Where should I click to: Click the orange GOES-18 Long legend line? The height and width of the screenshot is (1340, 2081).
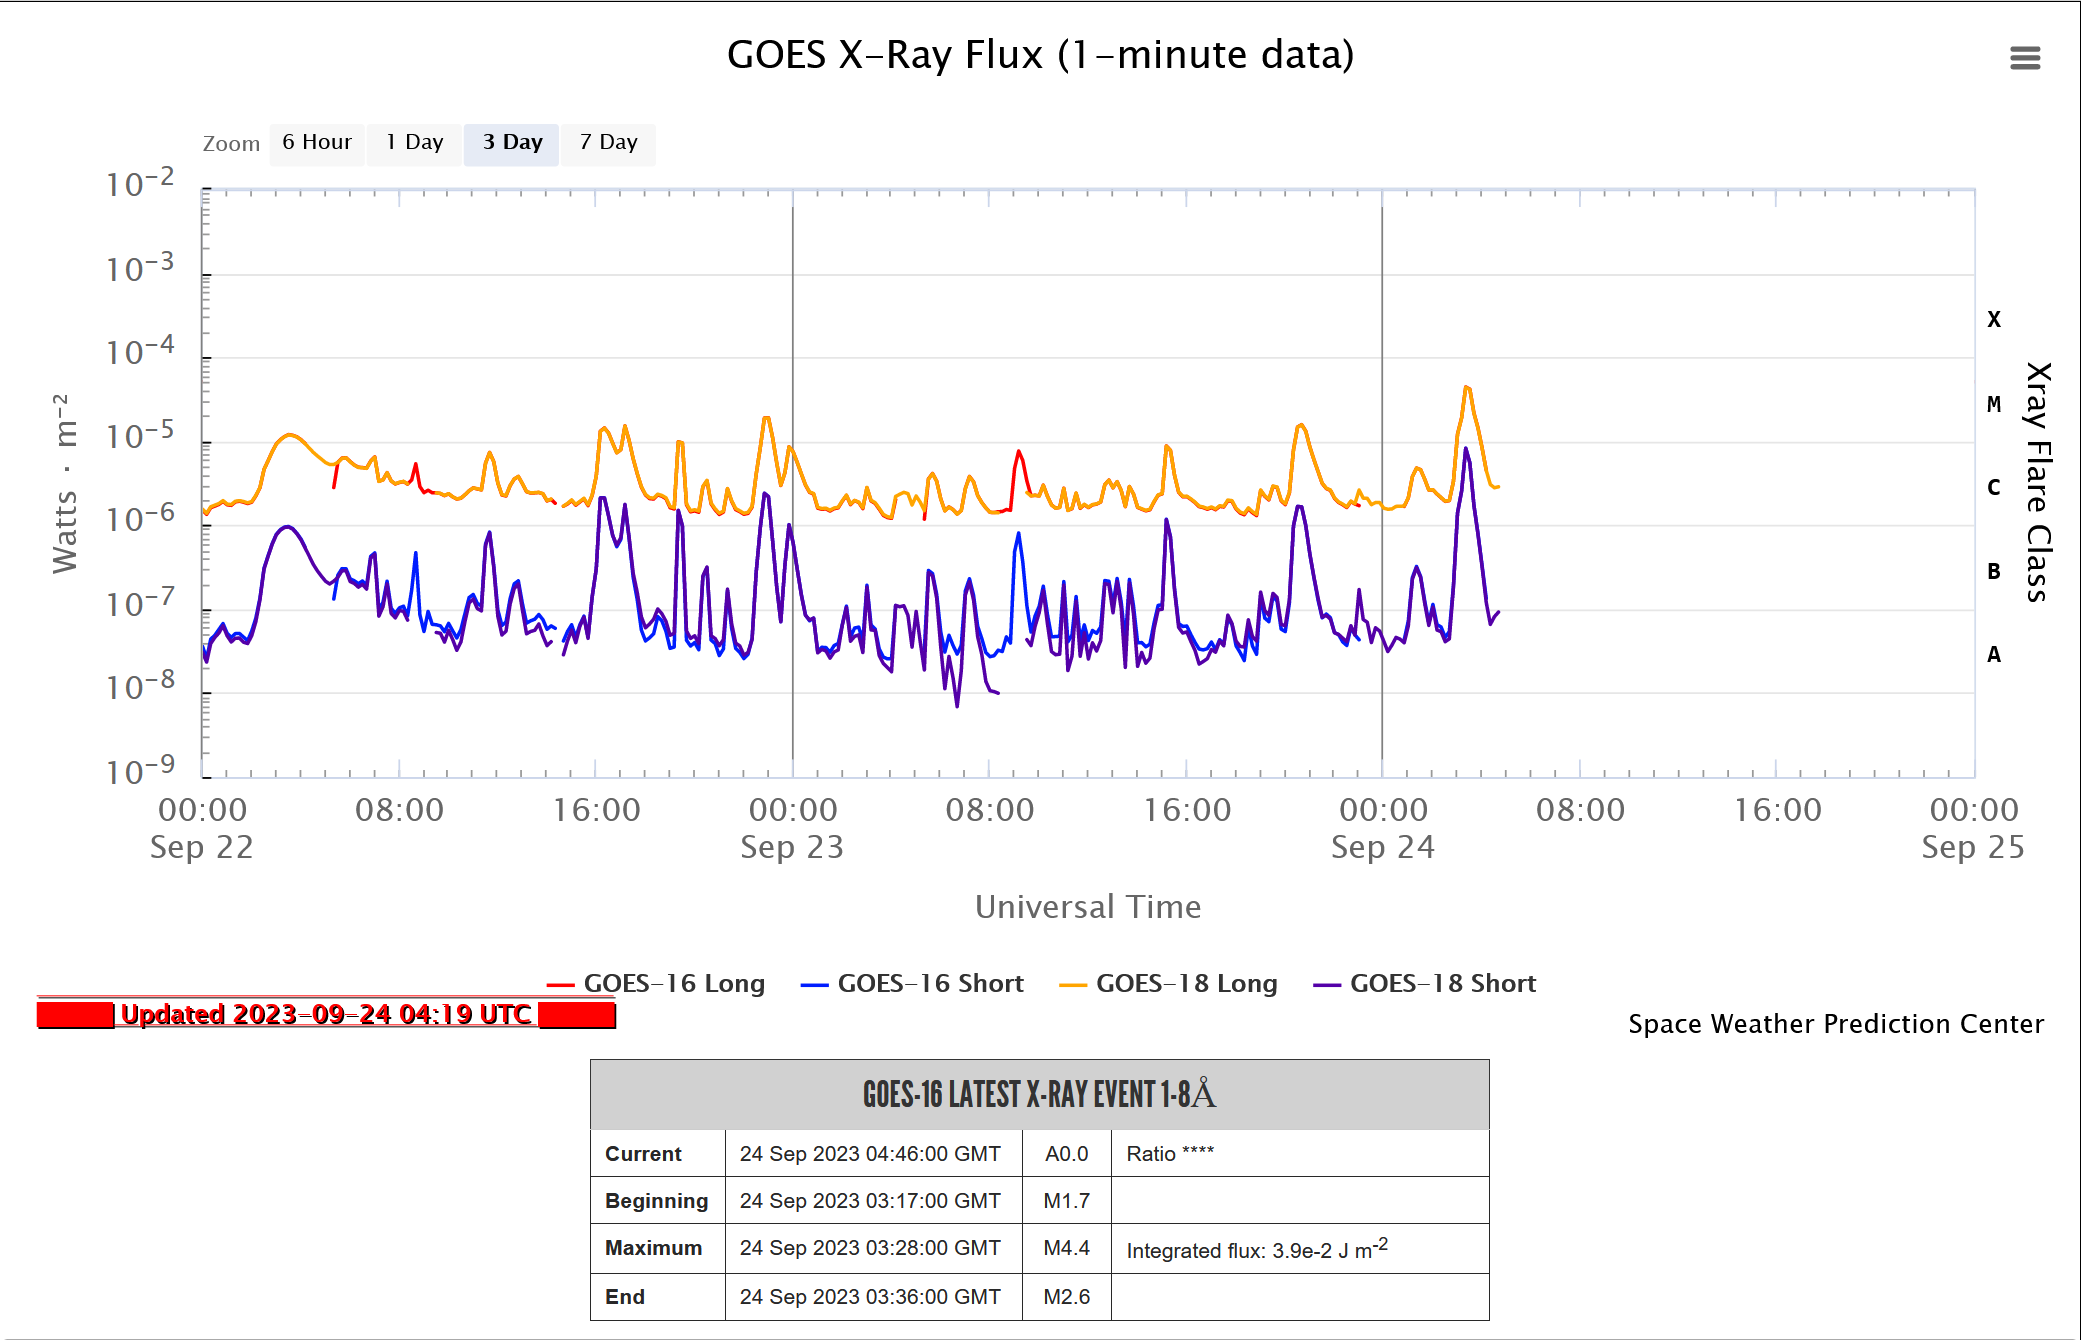(x=1073, y=985)
